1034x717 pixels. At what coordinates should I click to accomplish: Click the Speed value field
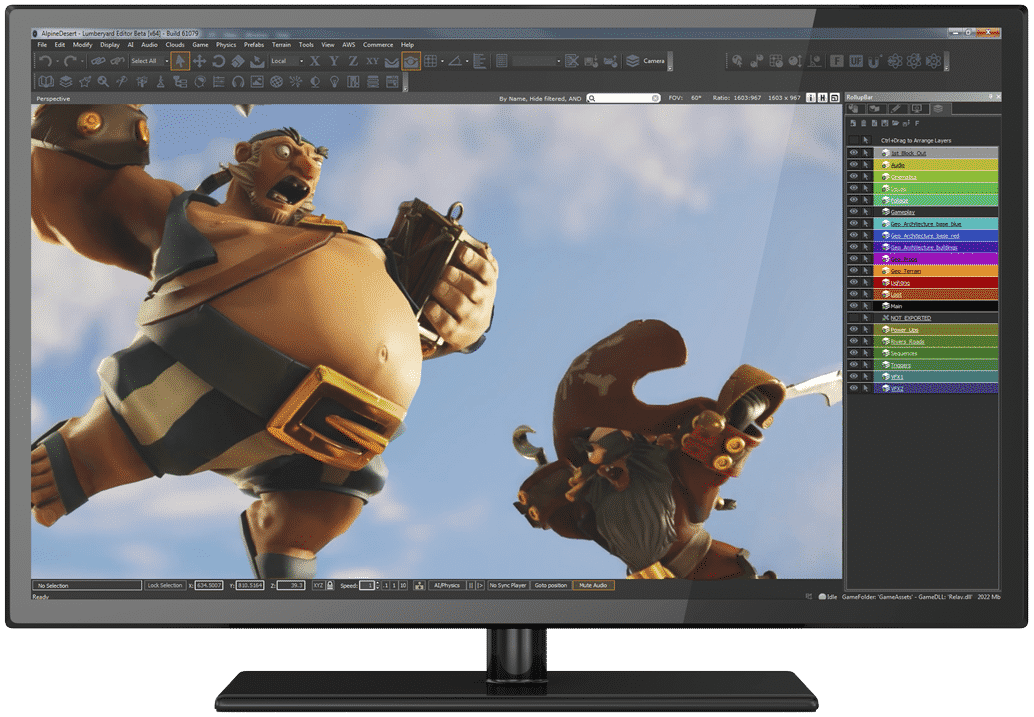367,585
